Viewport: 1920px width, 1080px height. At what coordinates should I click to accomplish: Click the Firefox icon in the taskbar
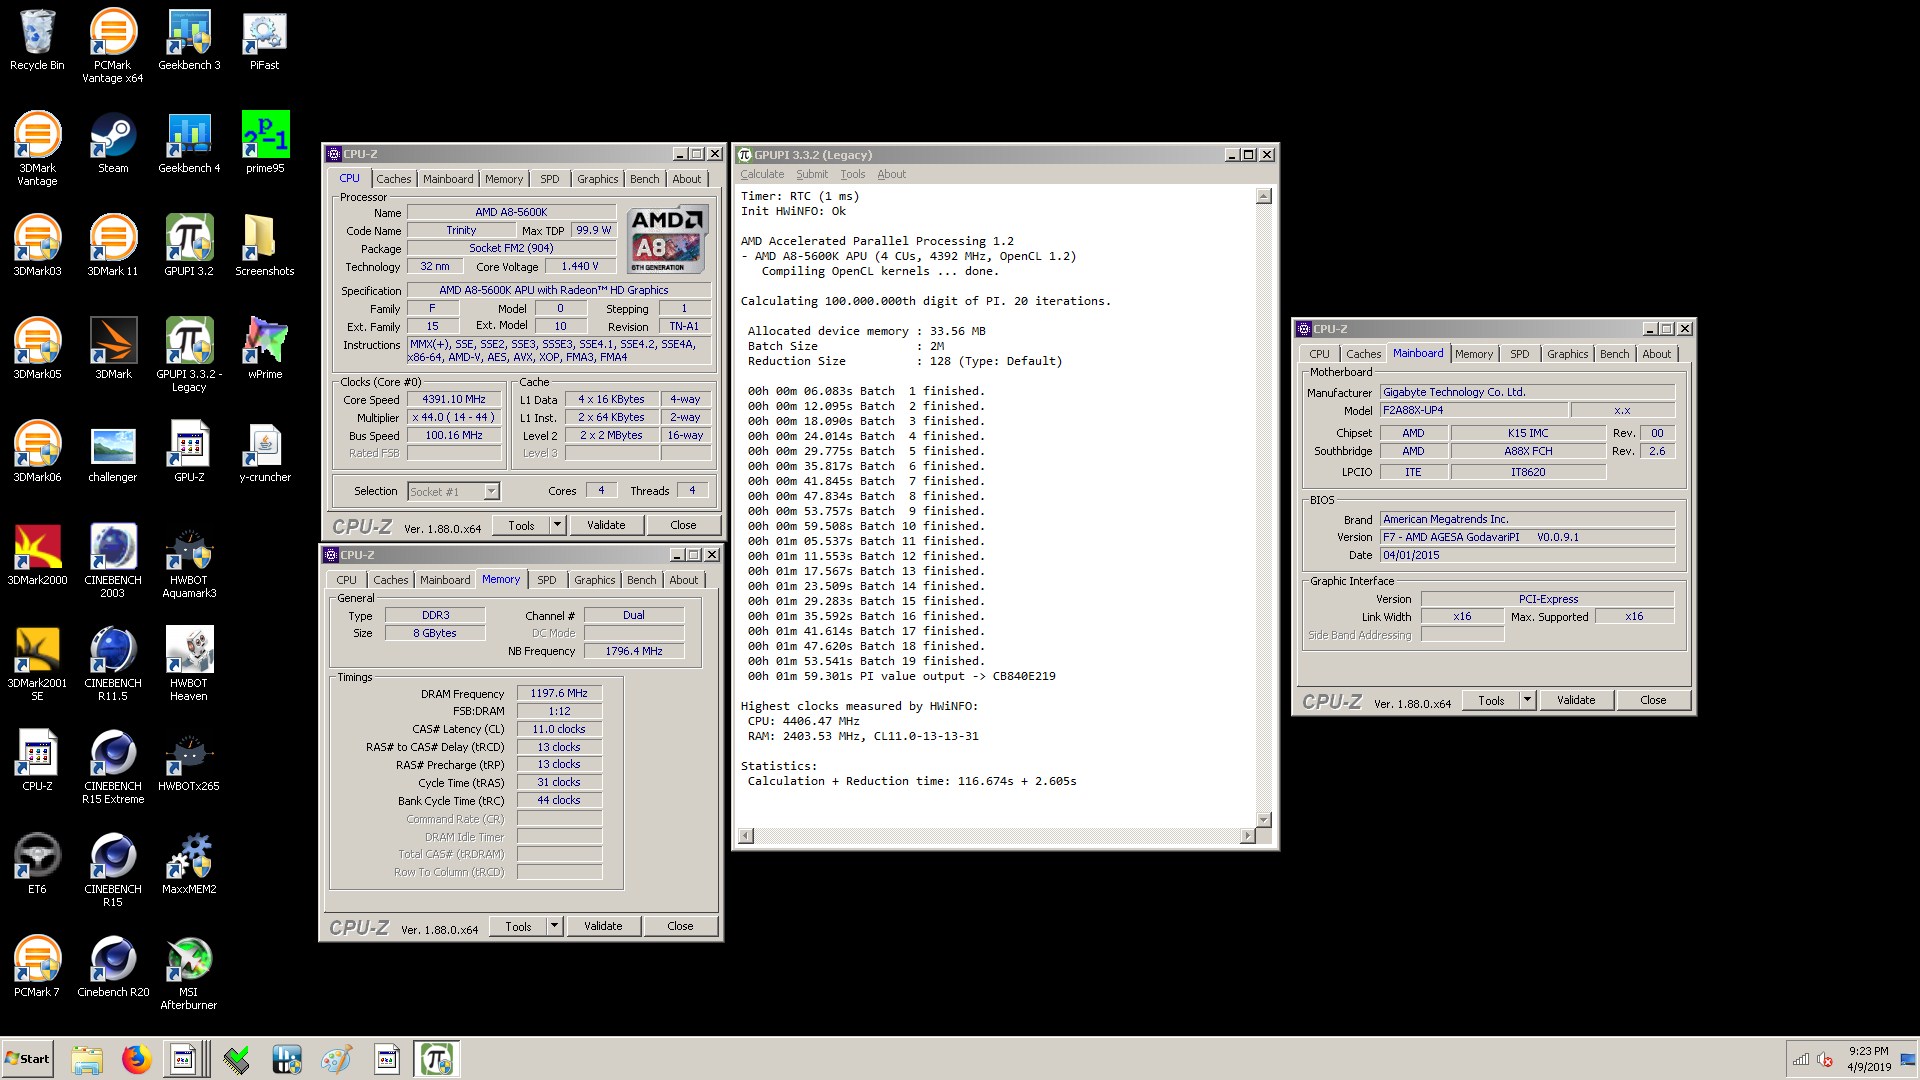point(136,1059)
